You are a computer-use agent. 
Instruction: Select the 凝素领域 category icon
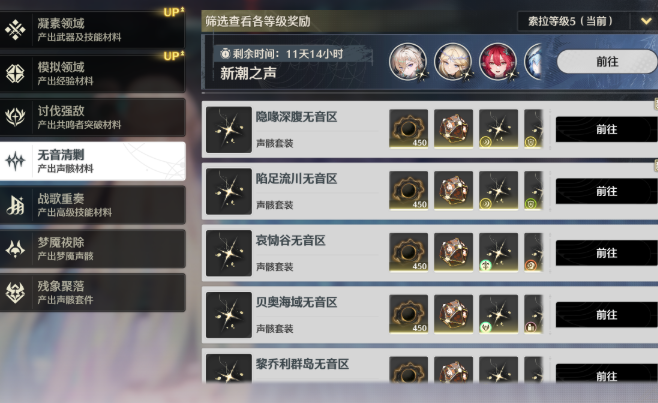point(16,30)
